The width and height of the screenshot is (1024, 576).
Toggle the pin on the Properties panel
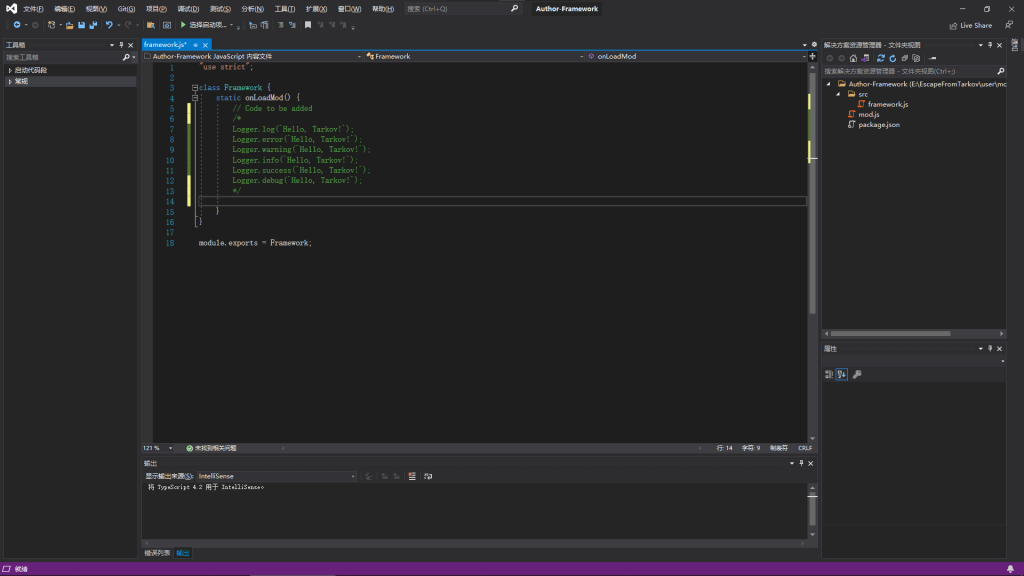(x=990, y=349)
